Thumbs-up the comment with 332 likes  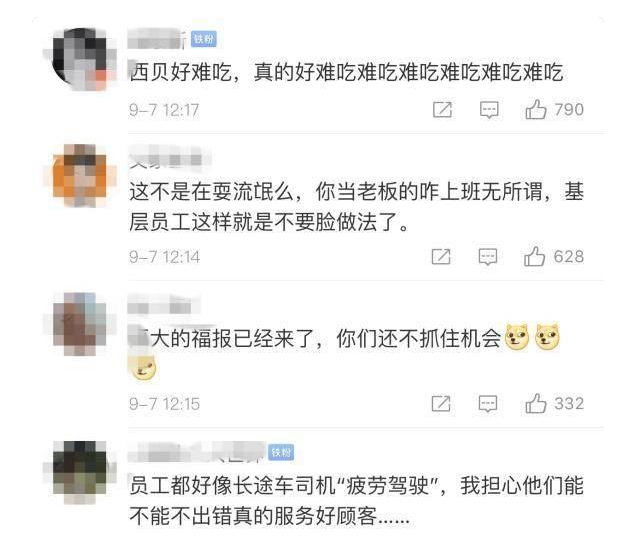(x=535, y=404)
